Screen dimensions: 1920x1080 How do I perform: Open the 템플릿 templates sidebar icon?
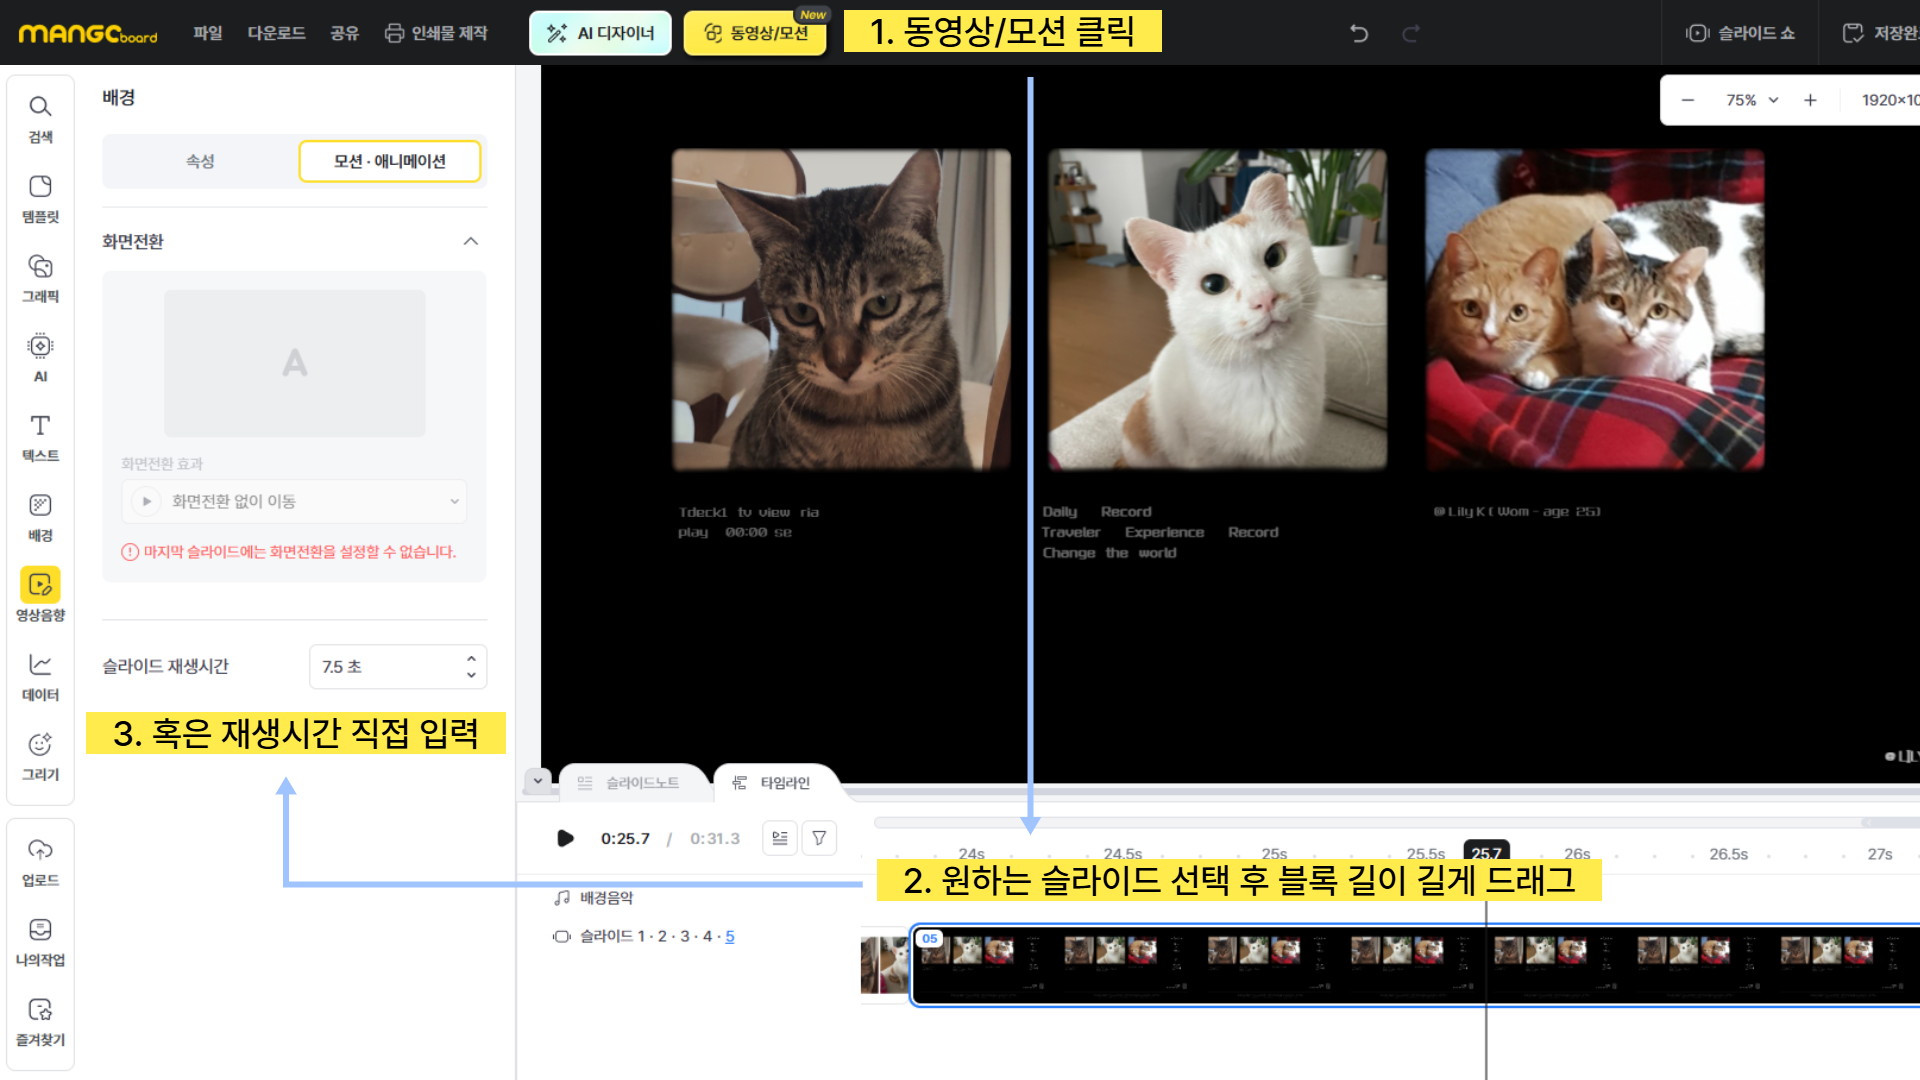click(40, 198)
